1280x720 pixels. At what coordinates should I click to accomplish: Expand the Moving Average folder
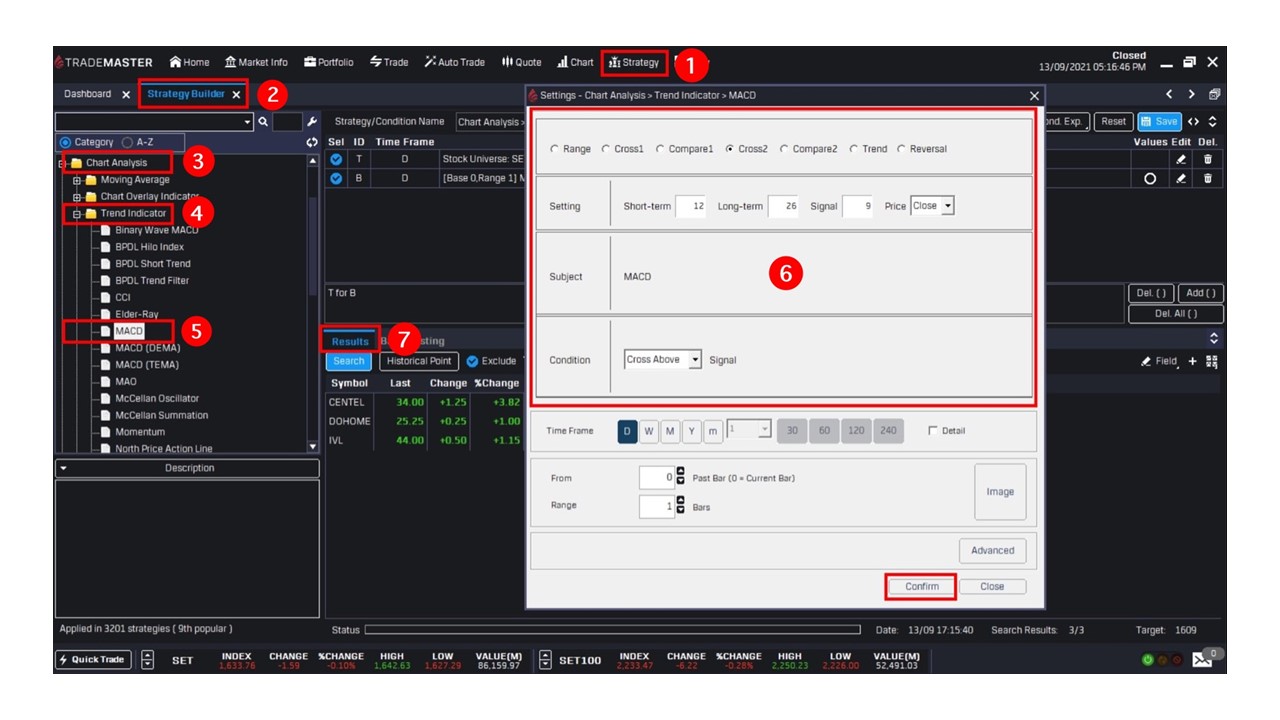77,180
